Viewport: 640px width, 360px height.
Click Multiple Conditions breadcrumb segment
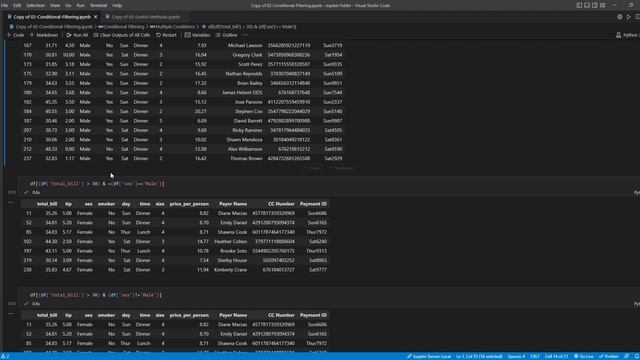(172, 27)
